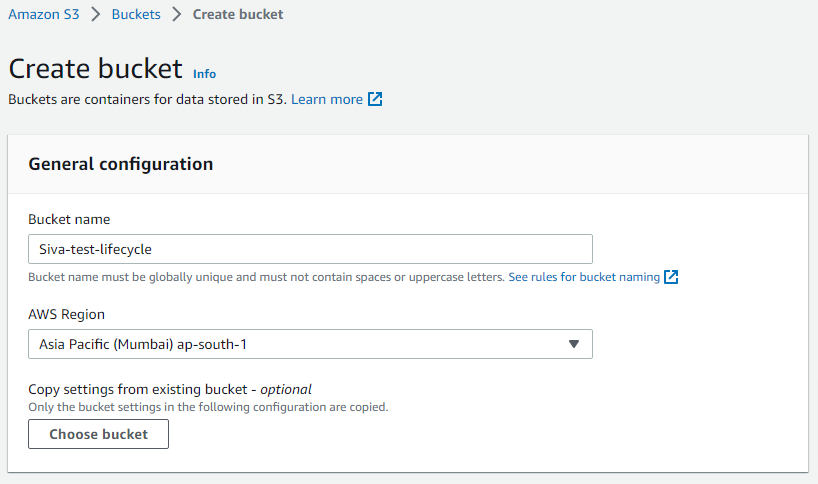Viewport: 818px width, 484px height.
Task: Navigate to Buckets breadcrumb
Action: click(136, 15)
